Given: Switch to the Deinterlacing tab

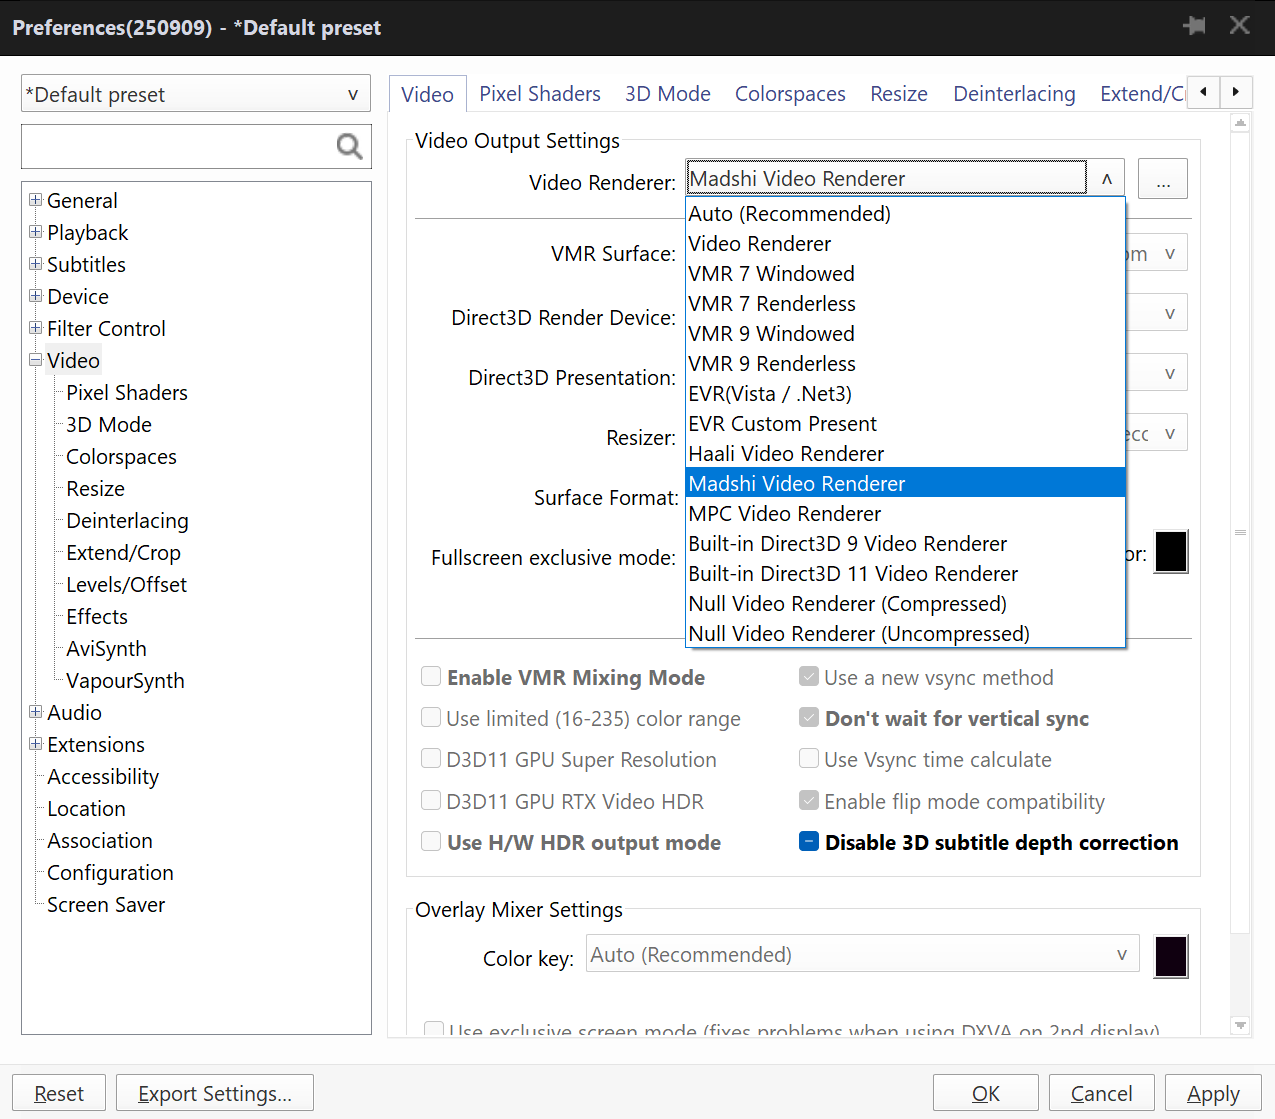Looking at the screenshot, I should [x=1014, y=93].
